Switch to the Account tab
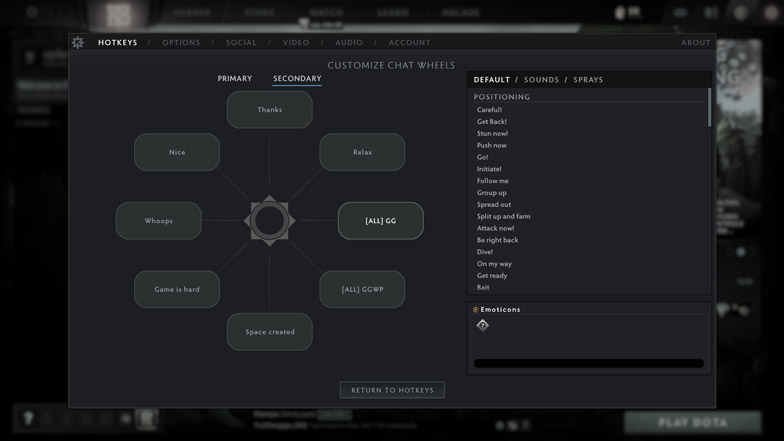784x441 pixels. point(410,42)
